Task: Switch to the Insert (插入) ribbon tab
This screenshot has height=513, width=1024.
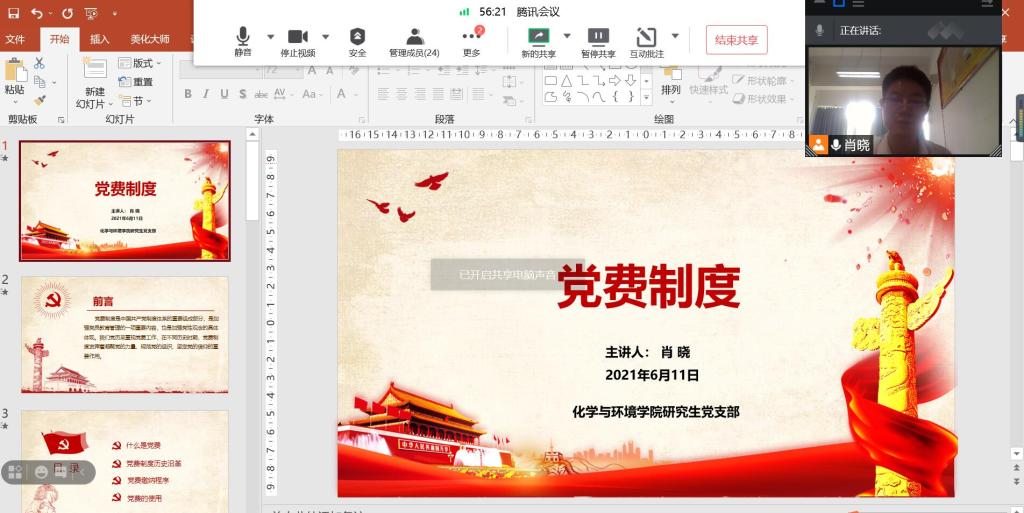Action: (100, 39)
